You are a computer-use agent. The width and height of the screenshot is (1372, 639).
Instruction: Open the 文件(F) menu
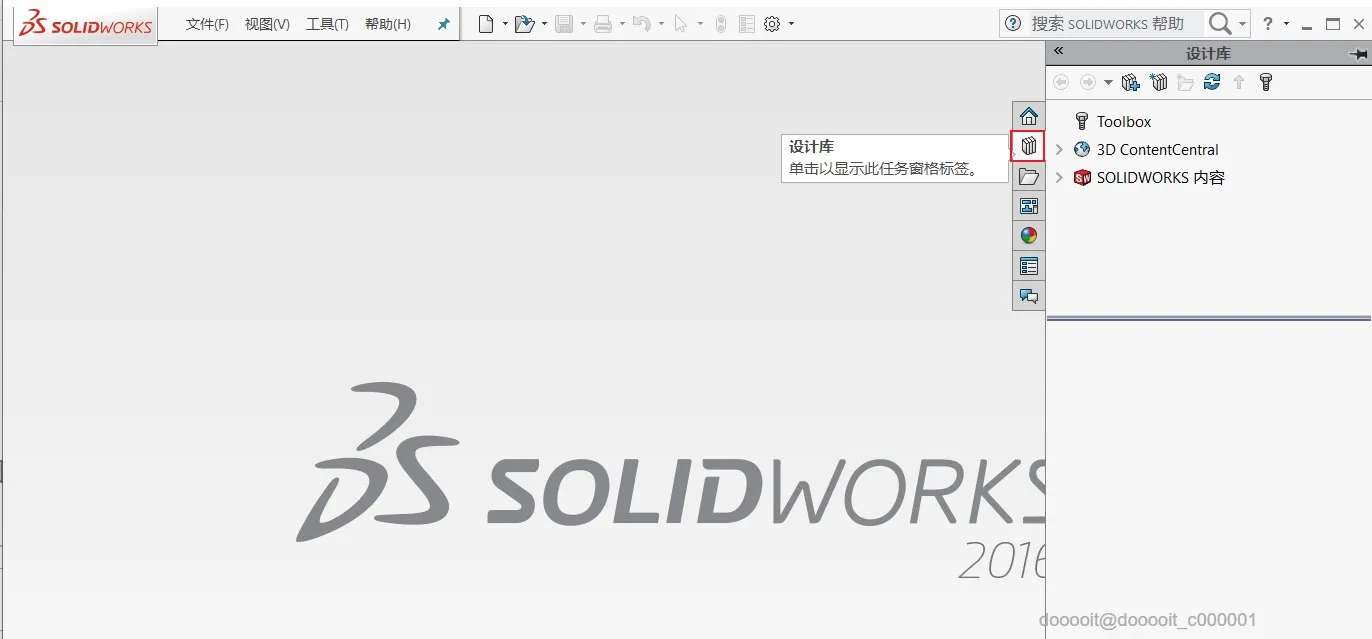(x=207, y=24)
